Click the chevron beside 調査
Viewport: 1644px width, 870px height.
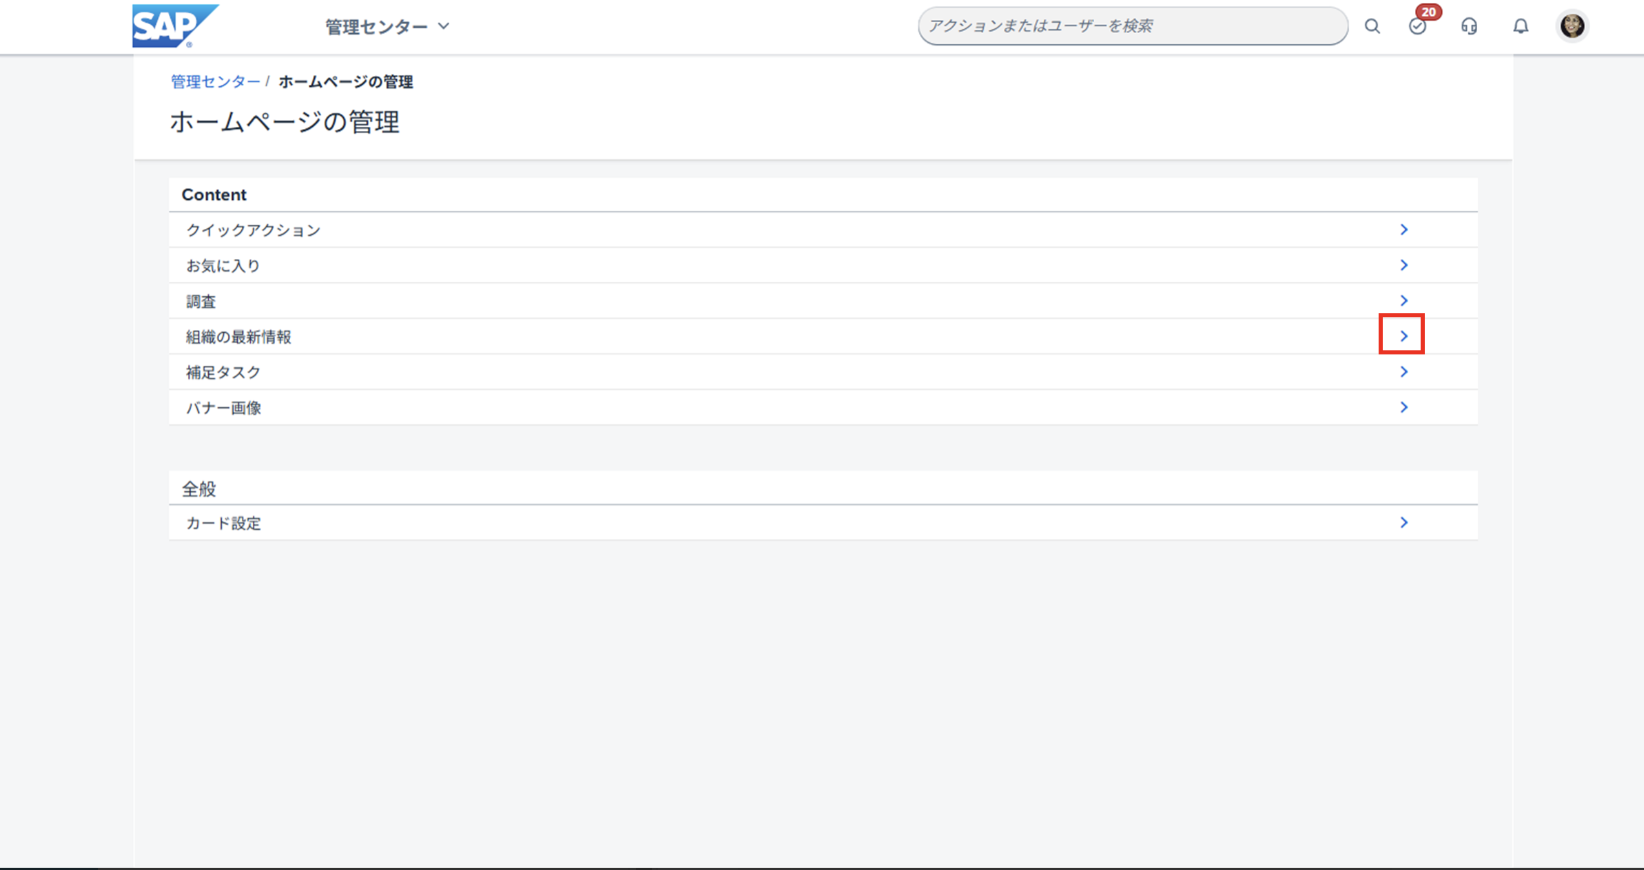[x=1403, y=301]
